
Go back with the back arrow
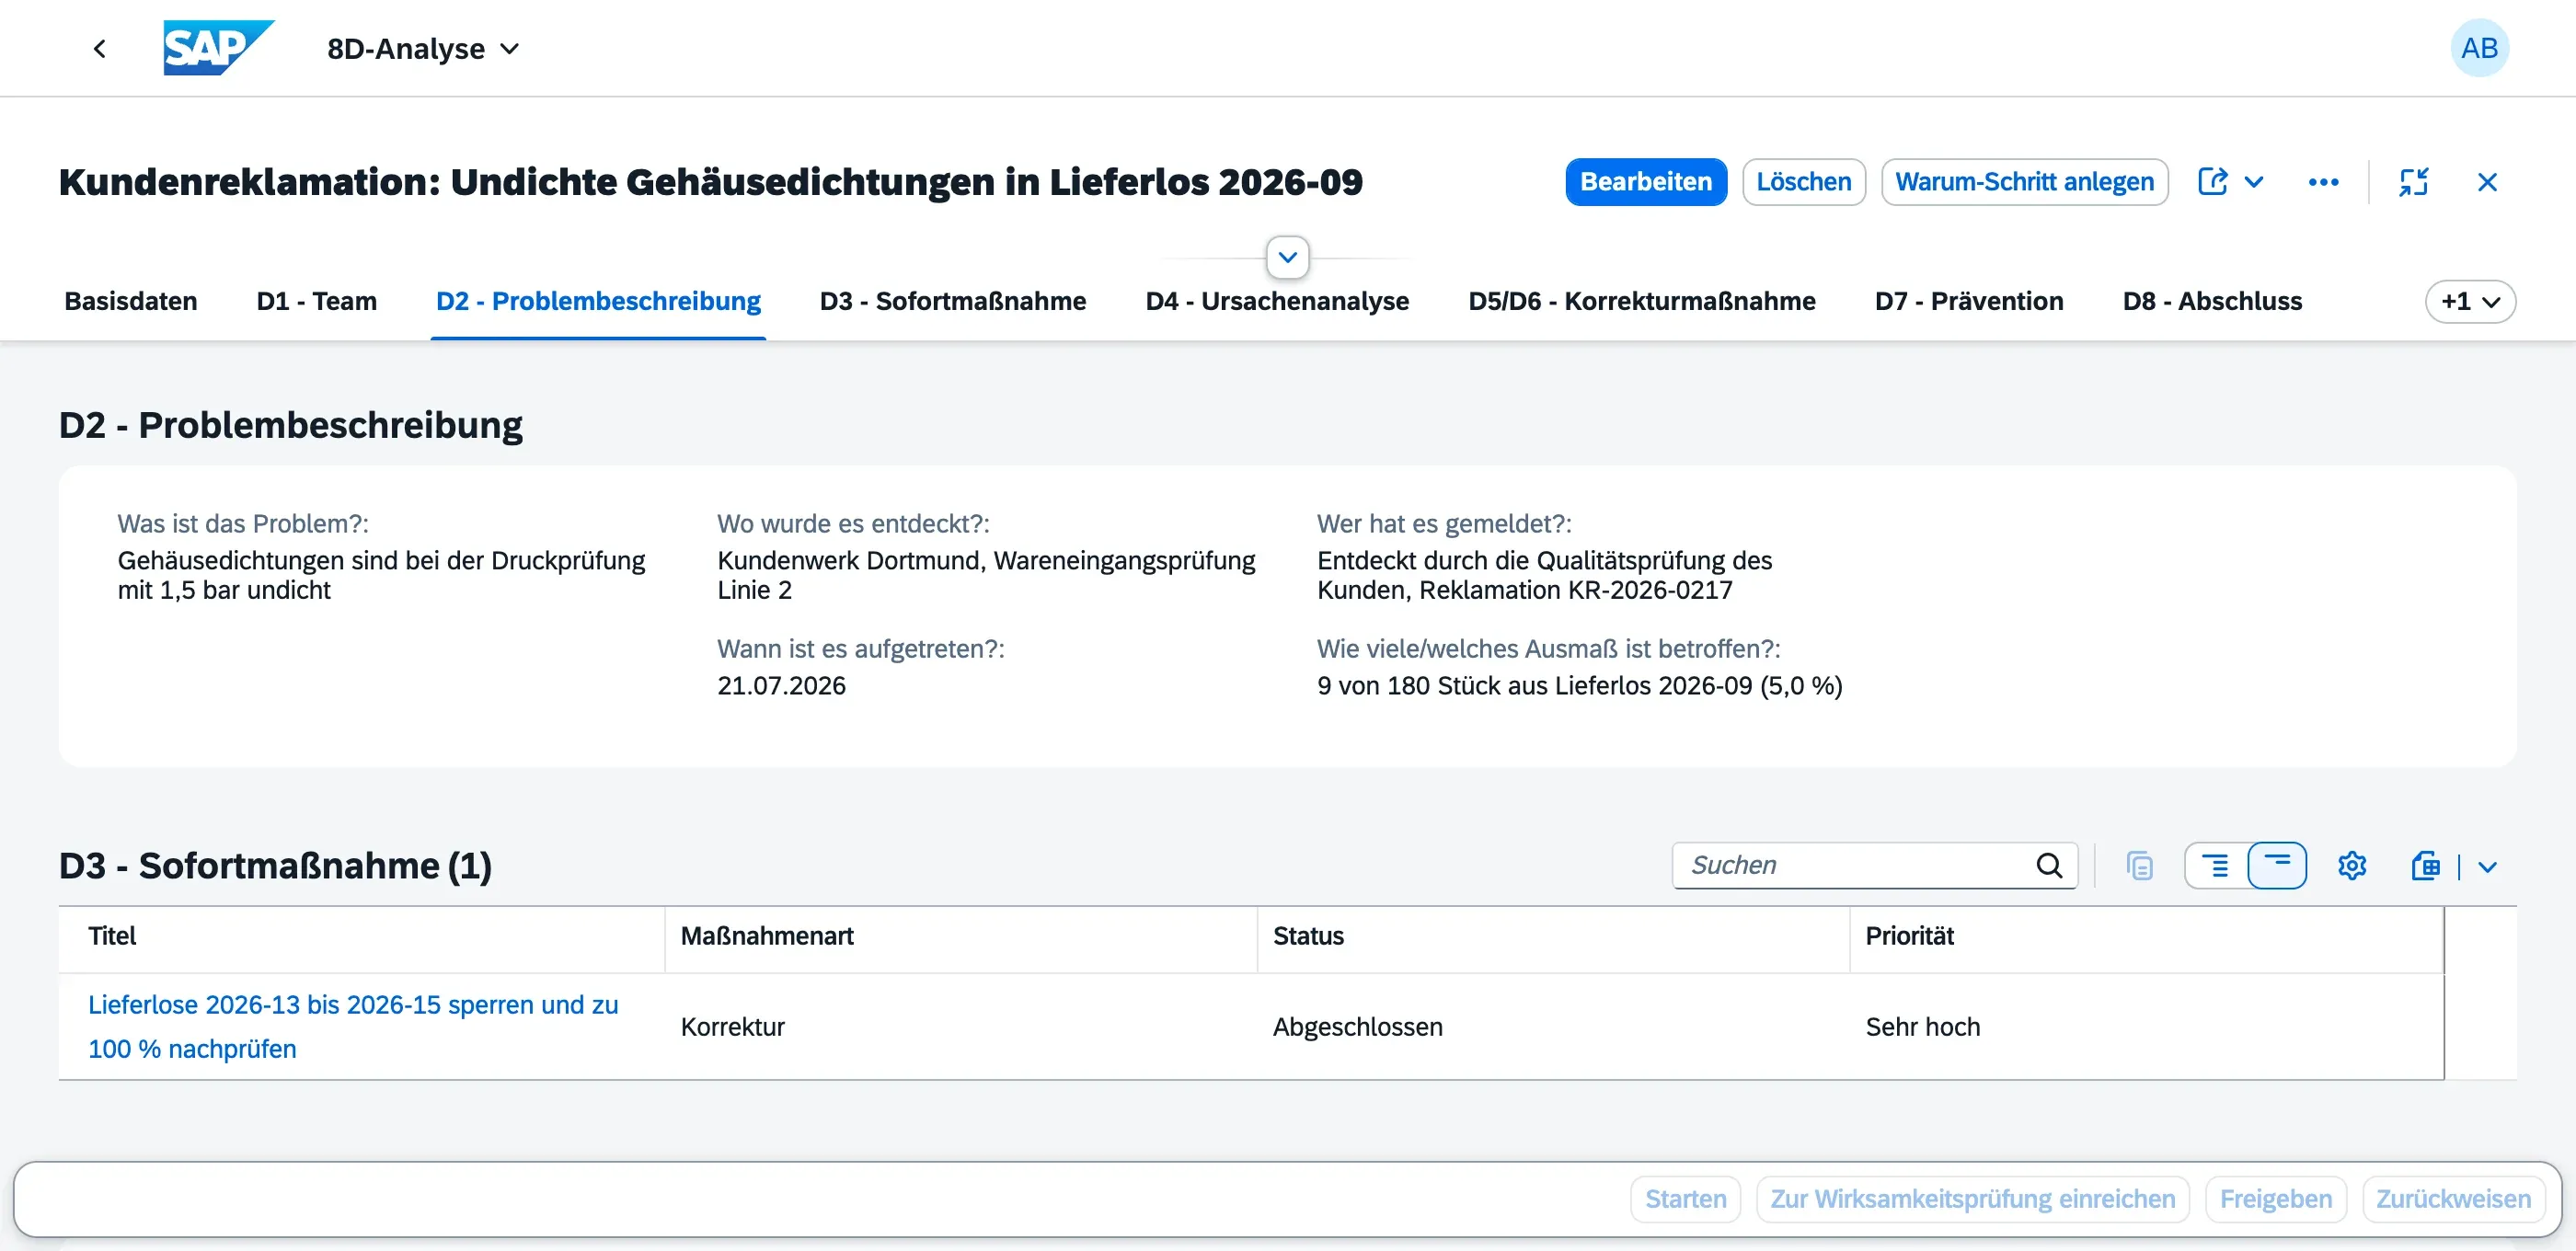tap(99, 48)
